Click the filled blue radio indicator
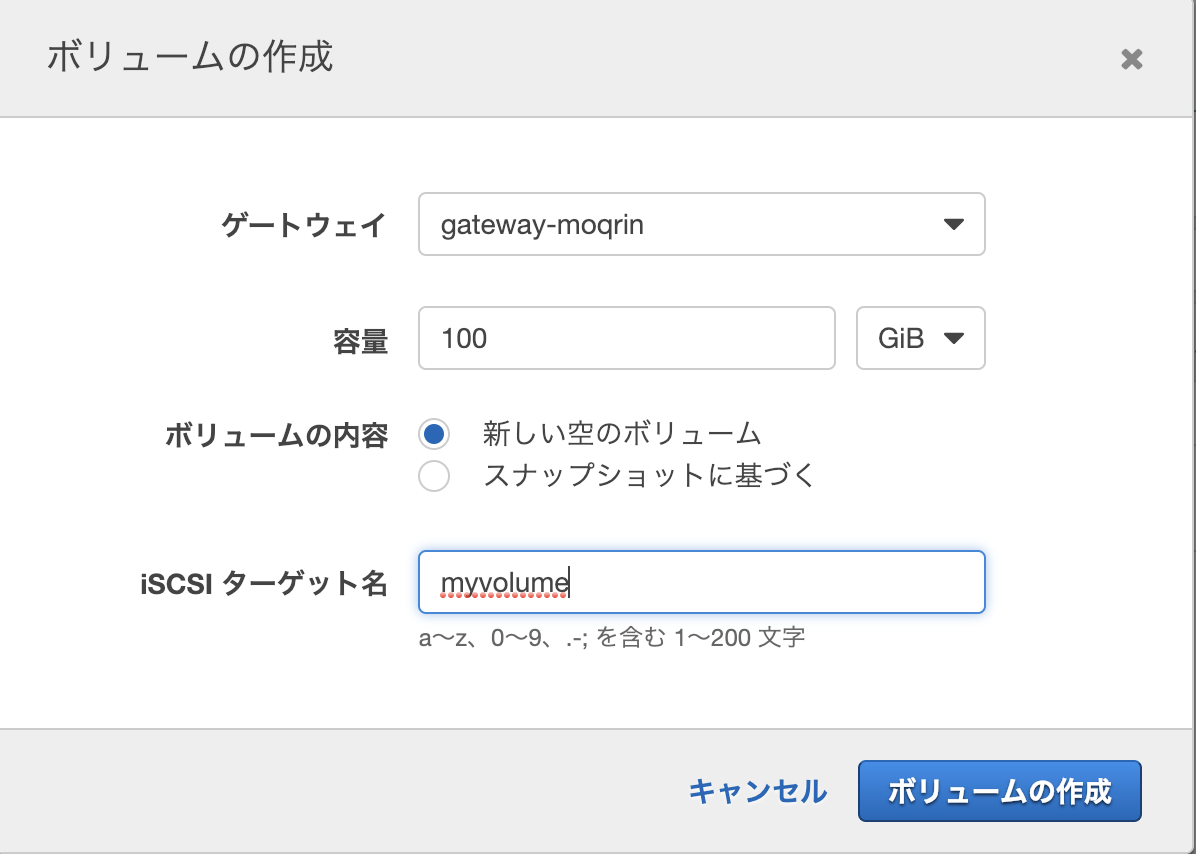 434,434
